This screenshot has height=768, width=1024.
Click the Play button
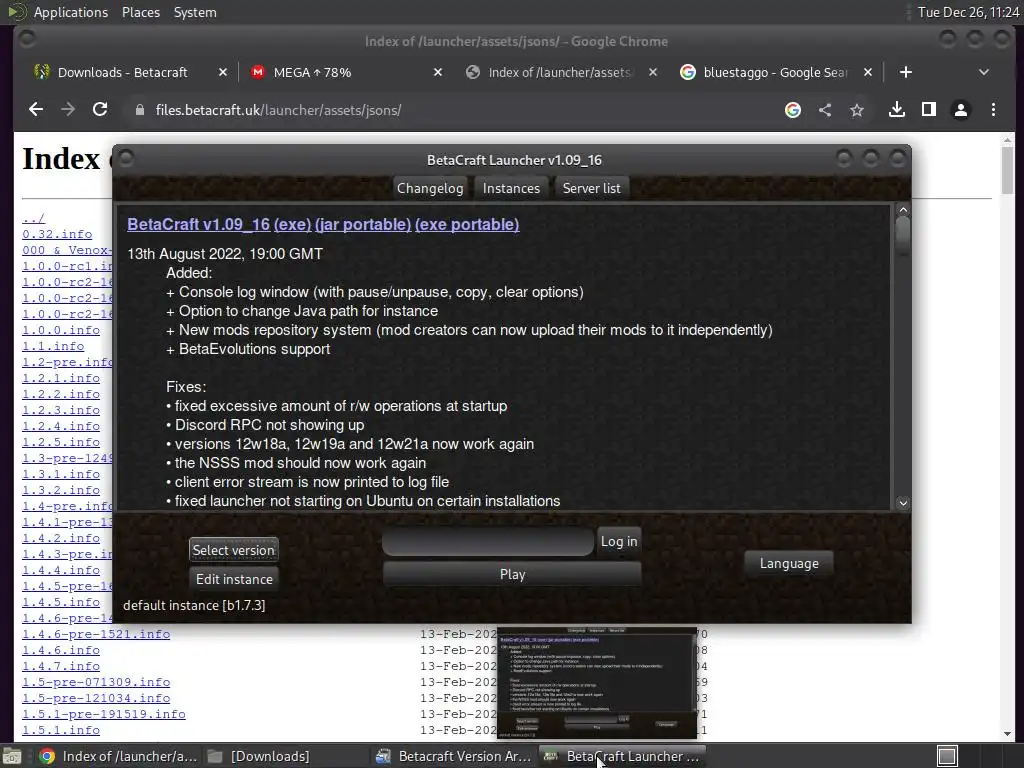pyautogui.click(x=512, y=574)
